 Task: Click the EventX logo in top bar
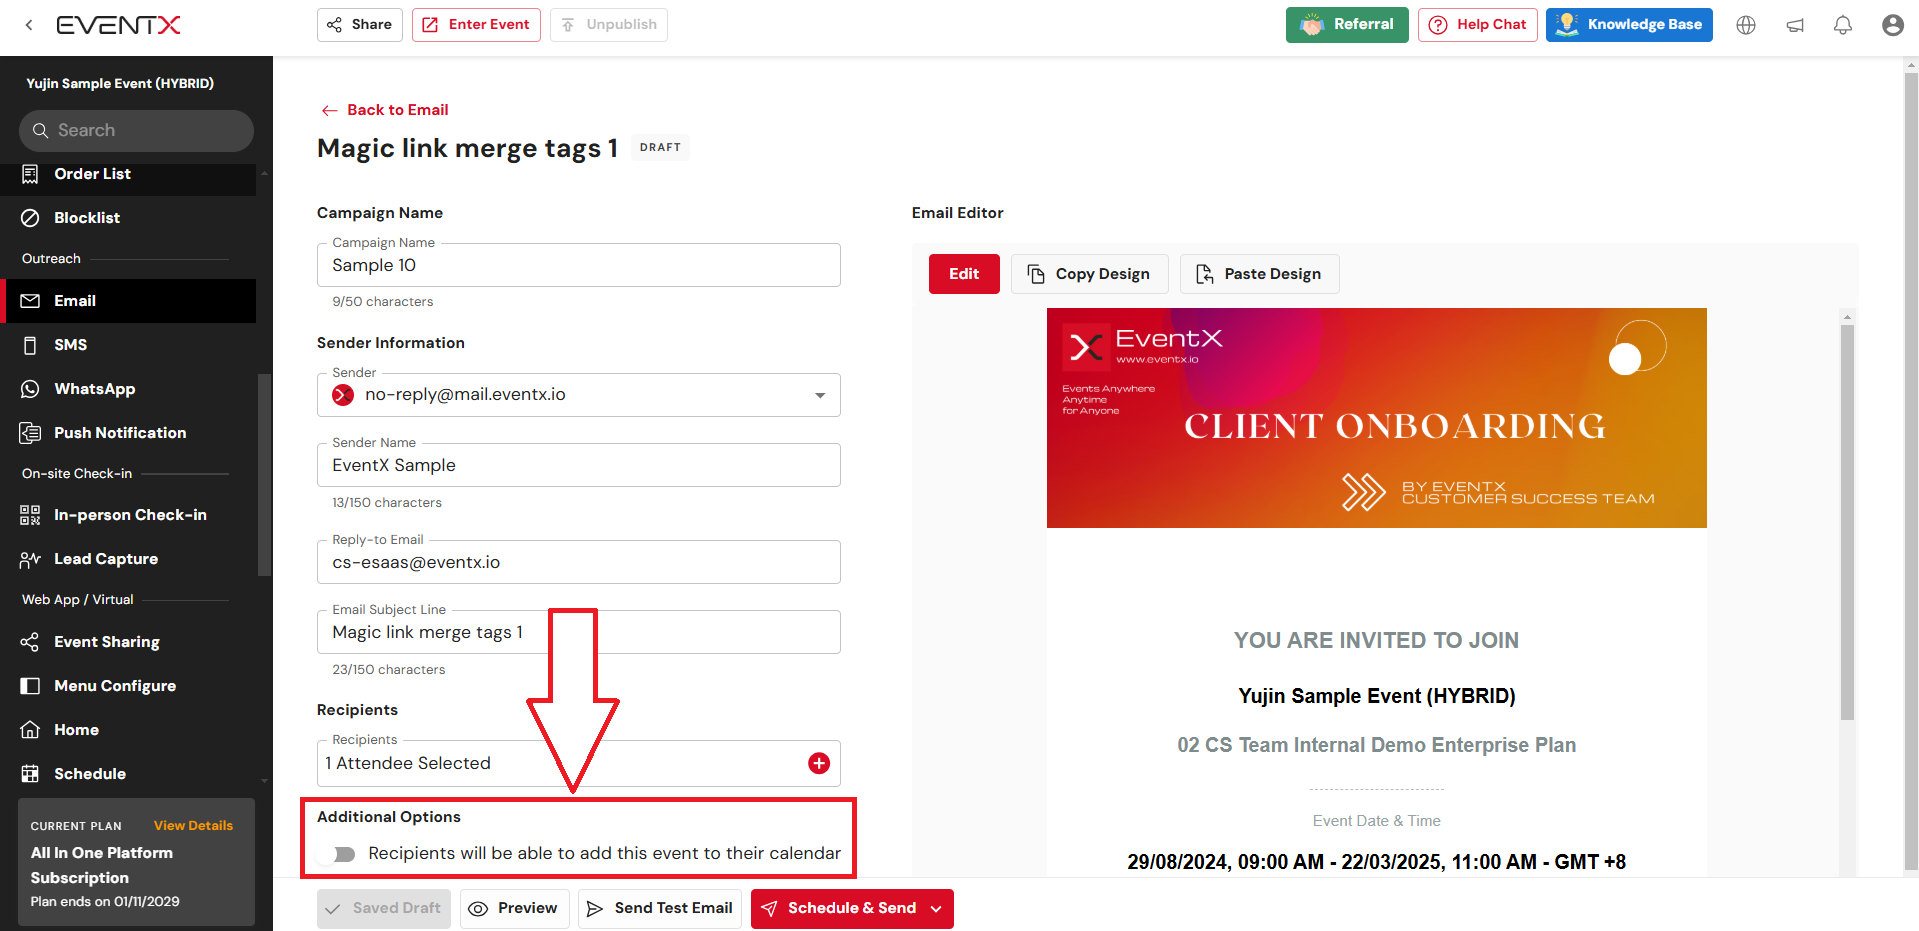118,25
